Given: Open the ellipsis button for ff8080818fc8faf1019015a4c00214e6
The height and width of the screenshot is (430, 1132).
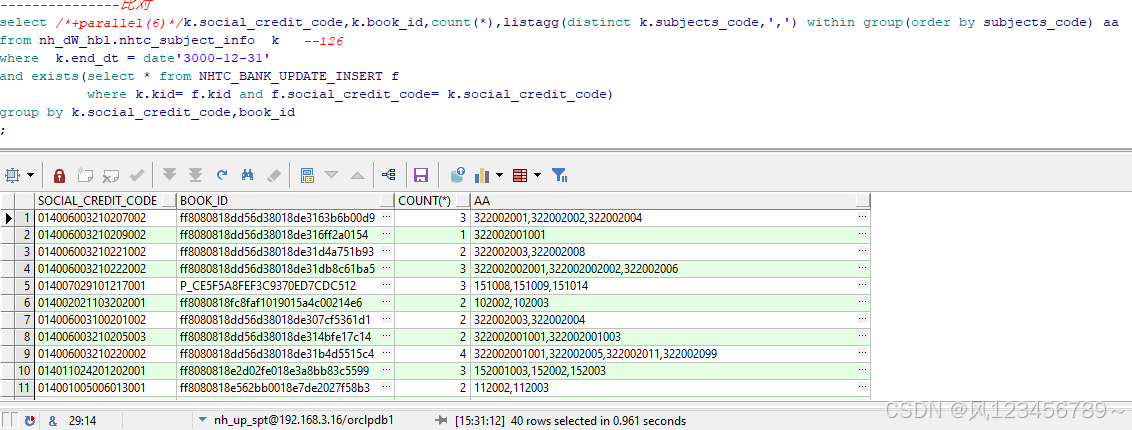Looking at the screenshot, I should [387, 303].
